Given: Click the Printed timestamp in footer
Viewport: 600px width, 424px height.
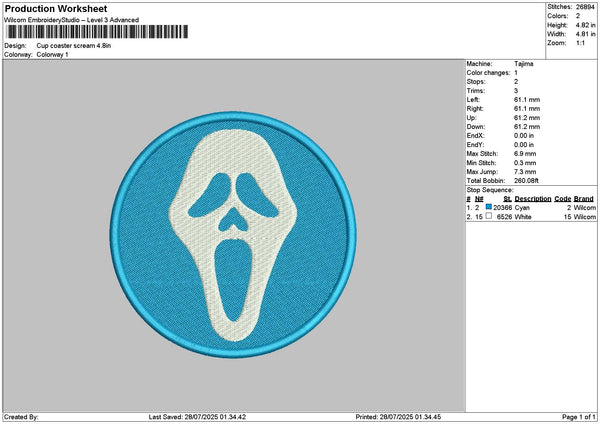Looking at the screenshot, I should pyautogui.click(x=400, y=416).
